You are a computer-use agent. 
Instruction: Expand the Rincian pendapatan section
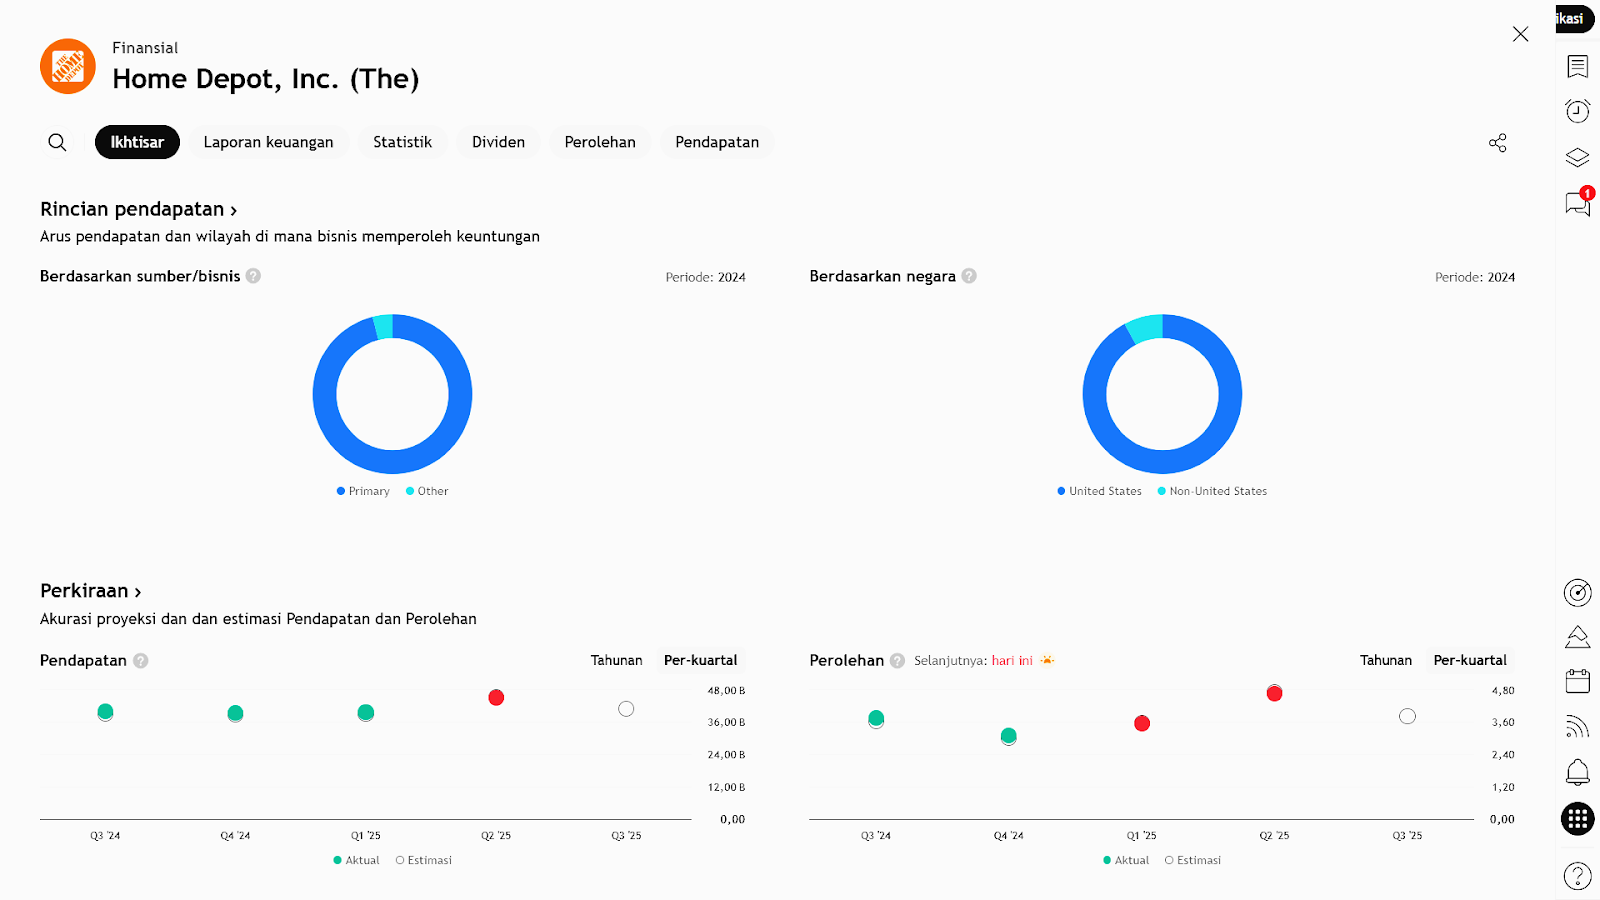(138, 209)
